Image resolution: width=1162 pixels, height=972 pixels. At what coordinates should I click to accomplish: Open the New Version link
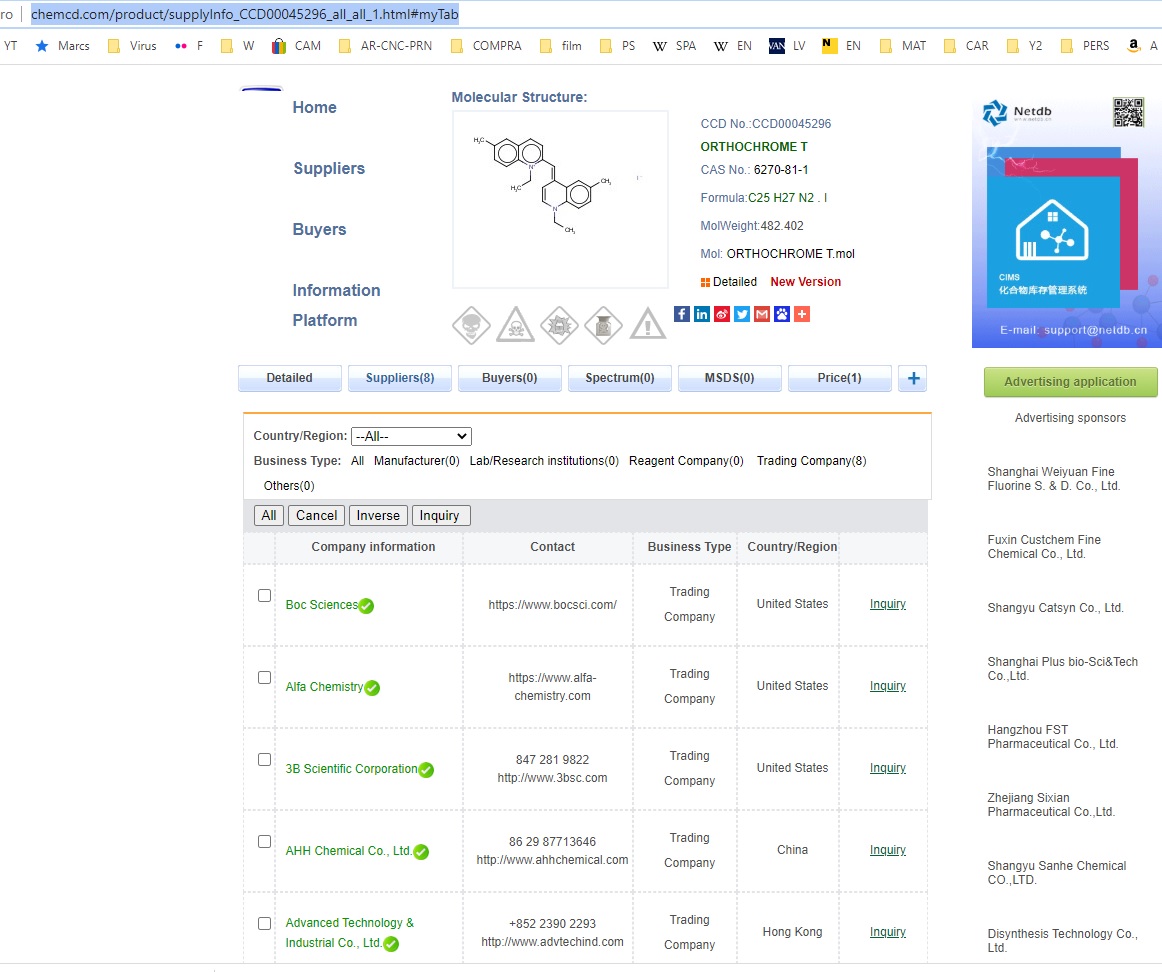click(x=806, y=282)
